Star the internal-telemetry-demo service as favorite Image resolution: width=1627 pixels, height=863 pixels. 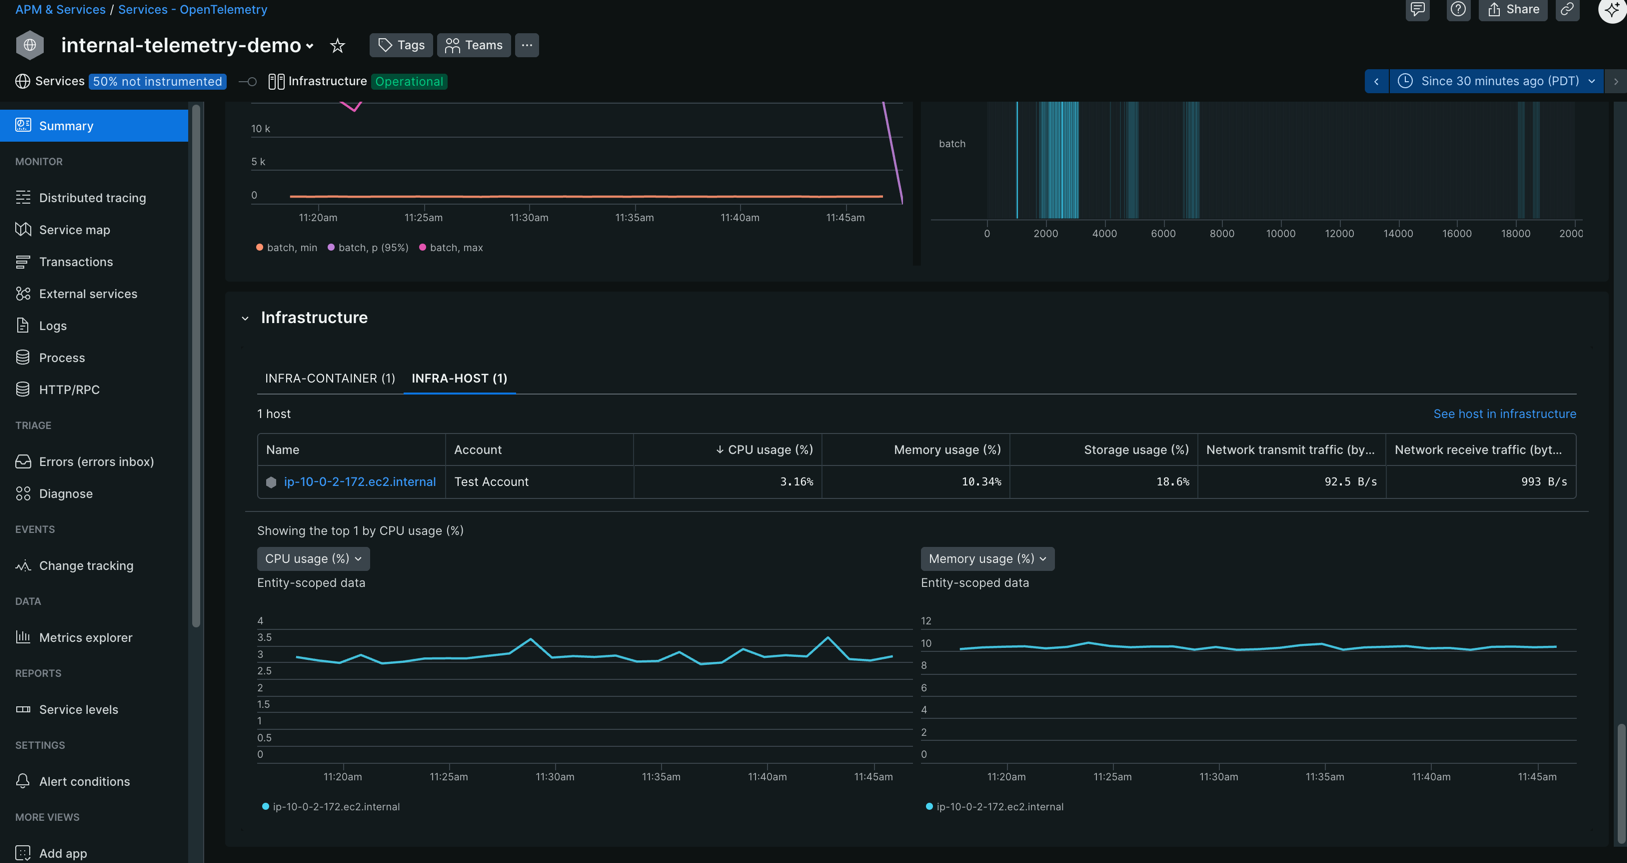pyautogui.click(x=338, y=46)
